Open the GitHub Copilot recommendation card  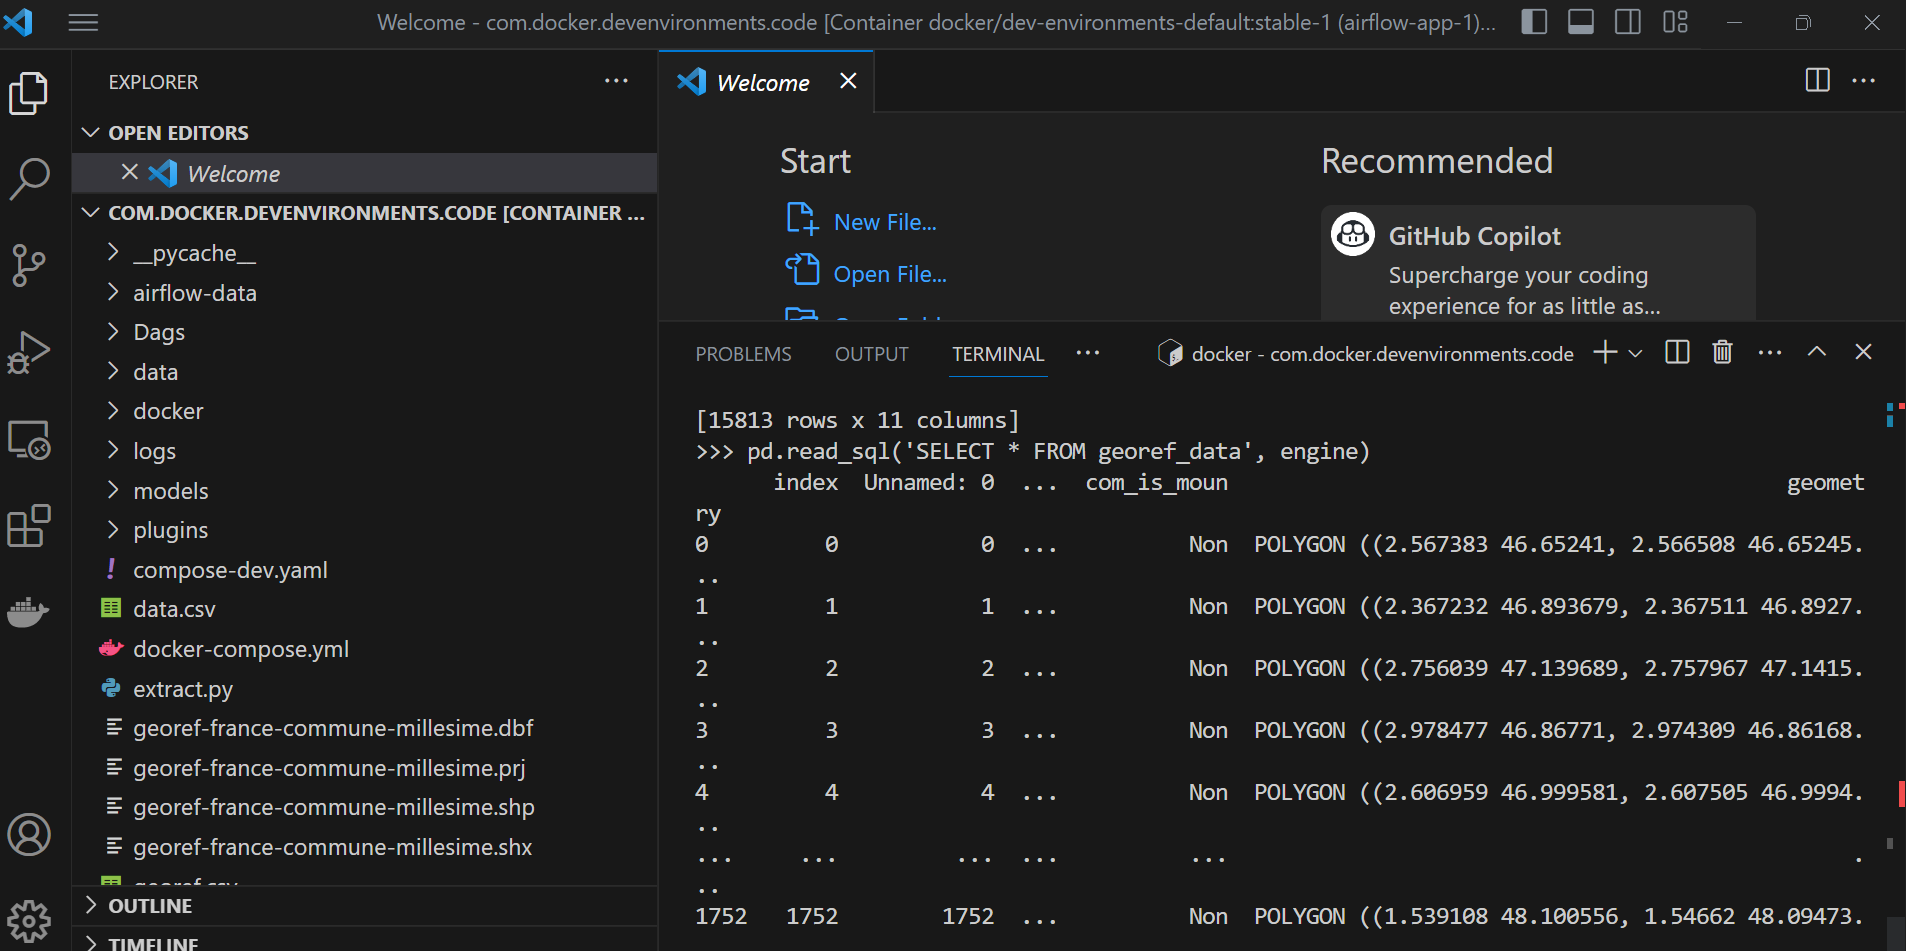1538,263
